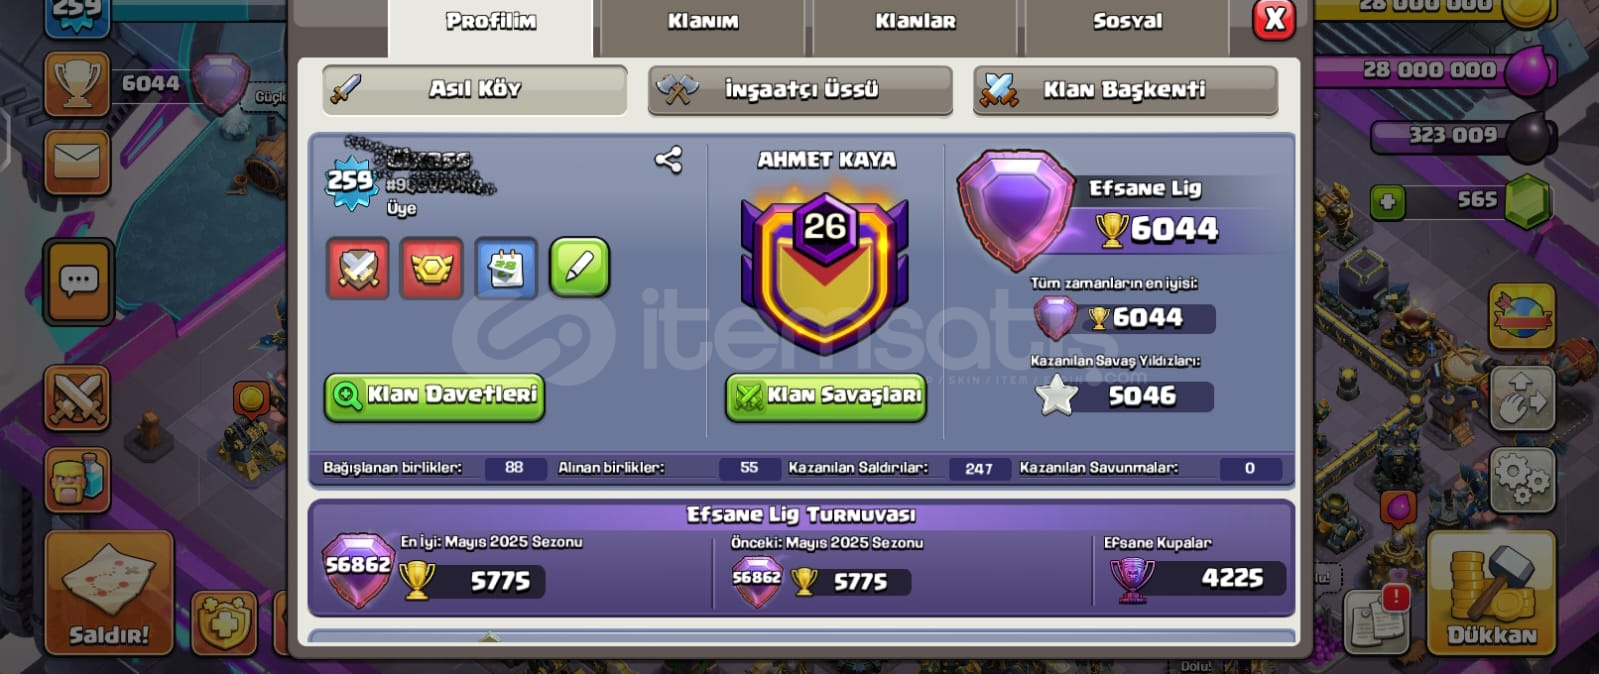Share profile using the share icon
This screenshot has height=674, width=1599.
669,160
